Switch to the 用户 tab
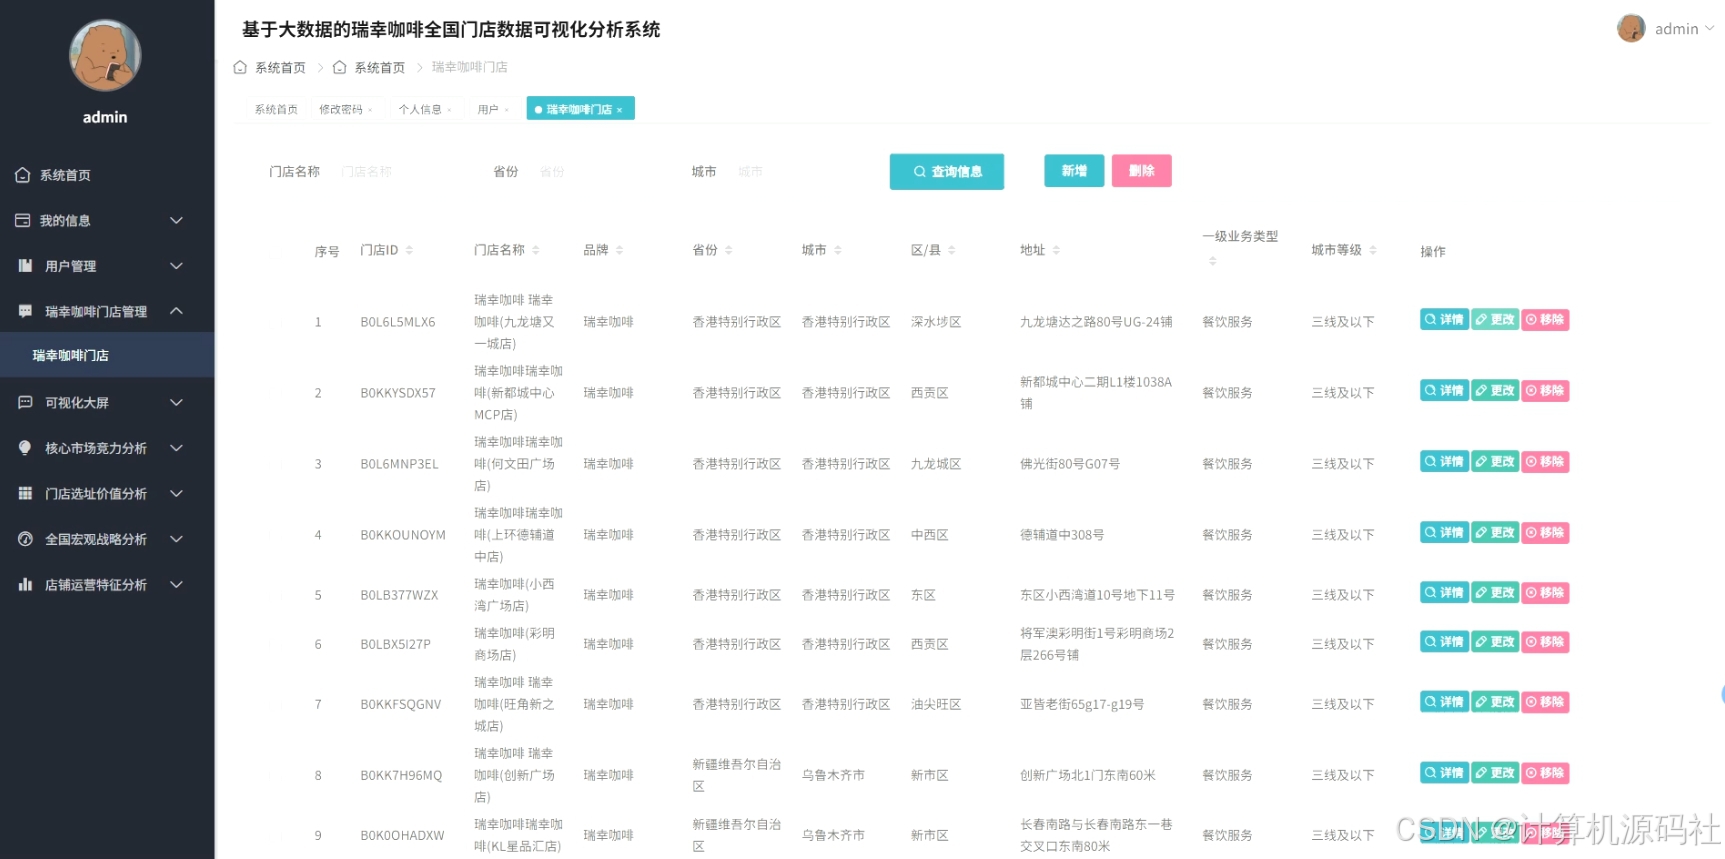This screenshot has width=1725, height=859. [x=488, y=109]
